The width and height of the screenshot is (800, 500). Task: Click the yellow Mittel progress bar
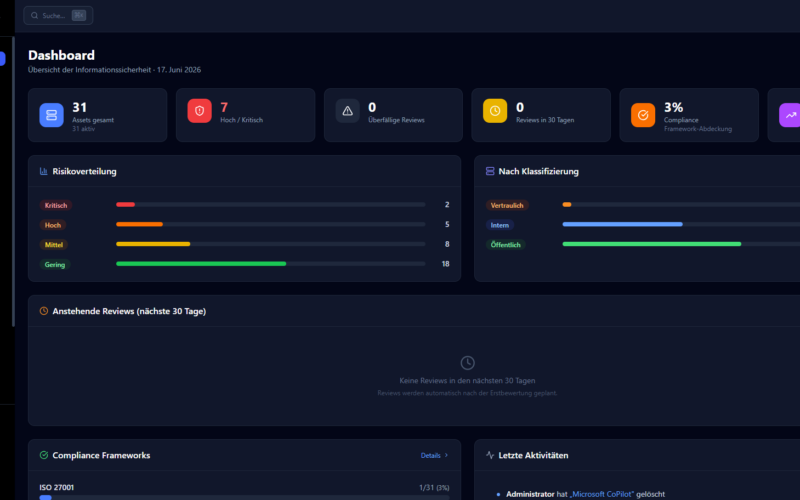click(x=153, y=244)
